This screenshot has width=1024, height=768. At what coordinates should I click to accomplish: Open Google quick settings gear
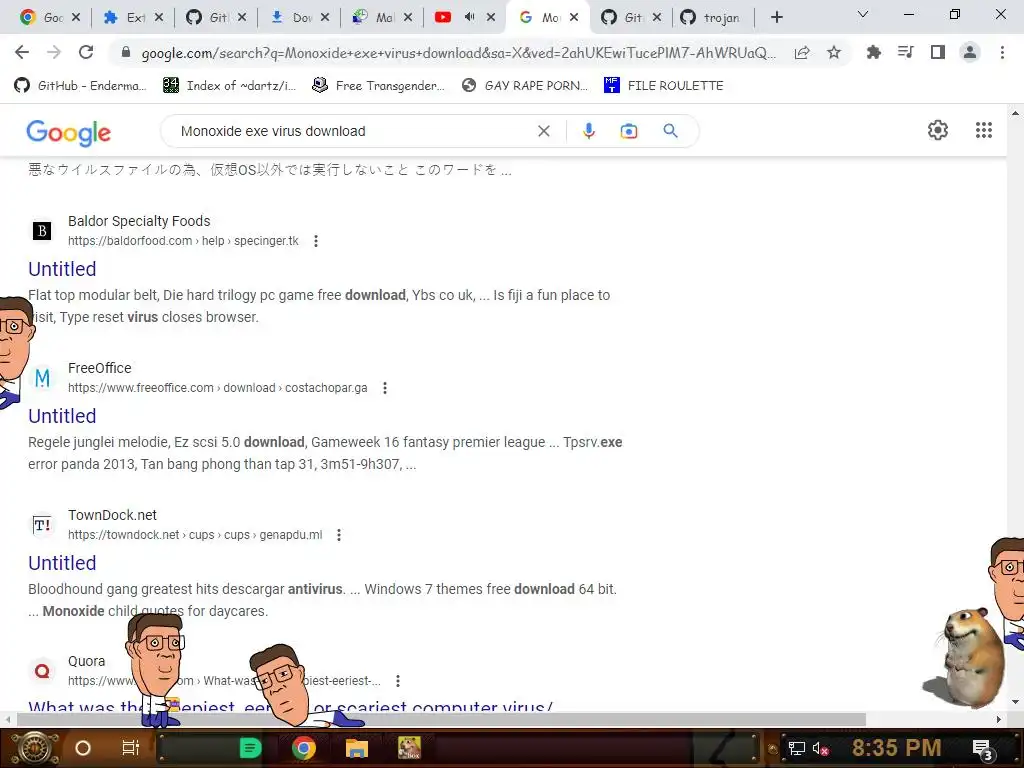(938, 130)
